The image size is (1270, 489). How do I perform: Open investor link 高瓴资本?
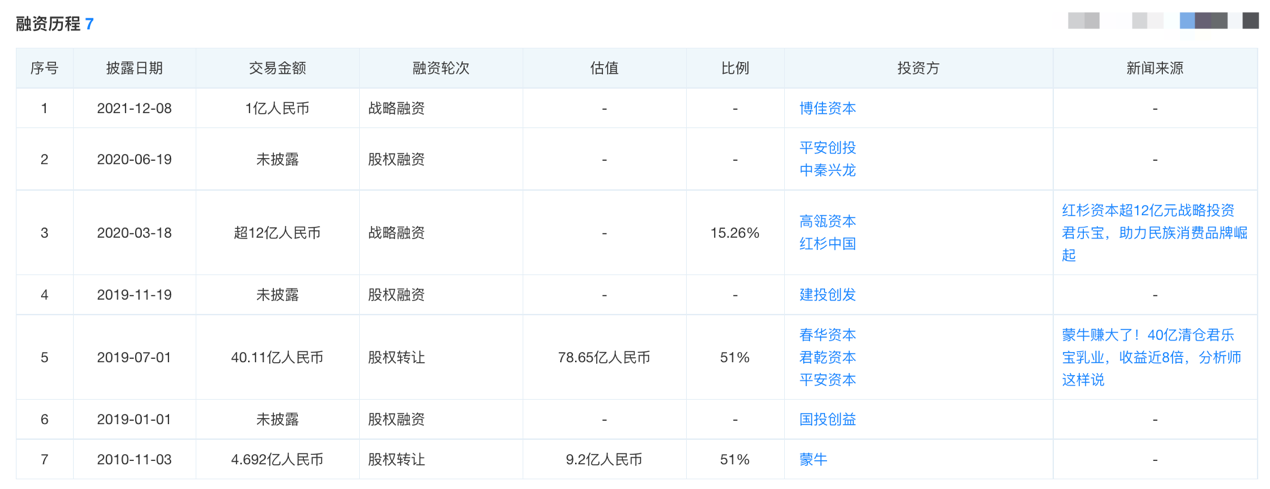click(x=827, y=221)
